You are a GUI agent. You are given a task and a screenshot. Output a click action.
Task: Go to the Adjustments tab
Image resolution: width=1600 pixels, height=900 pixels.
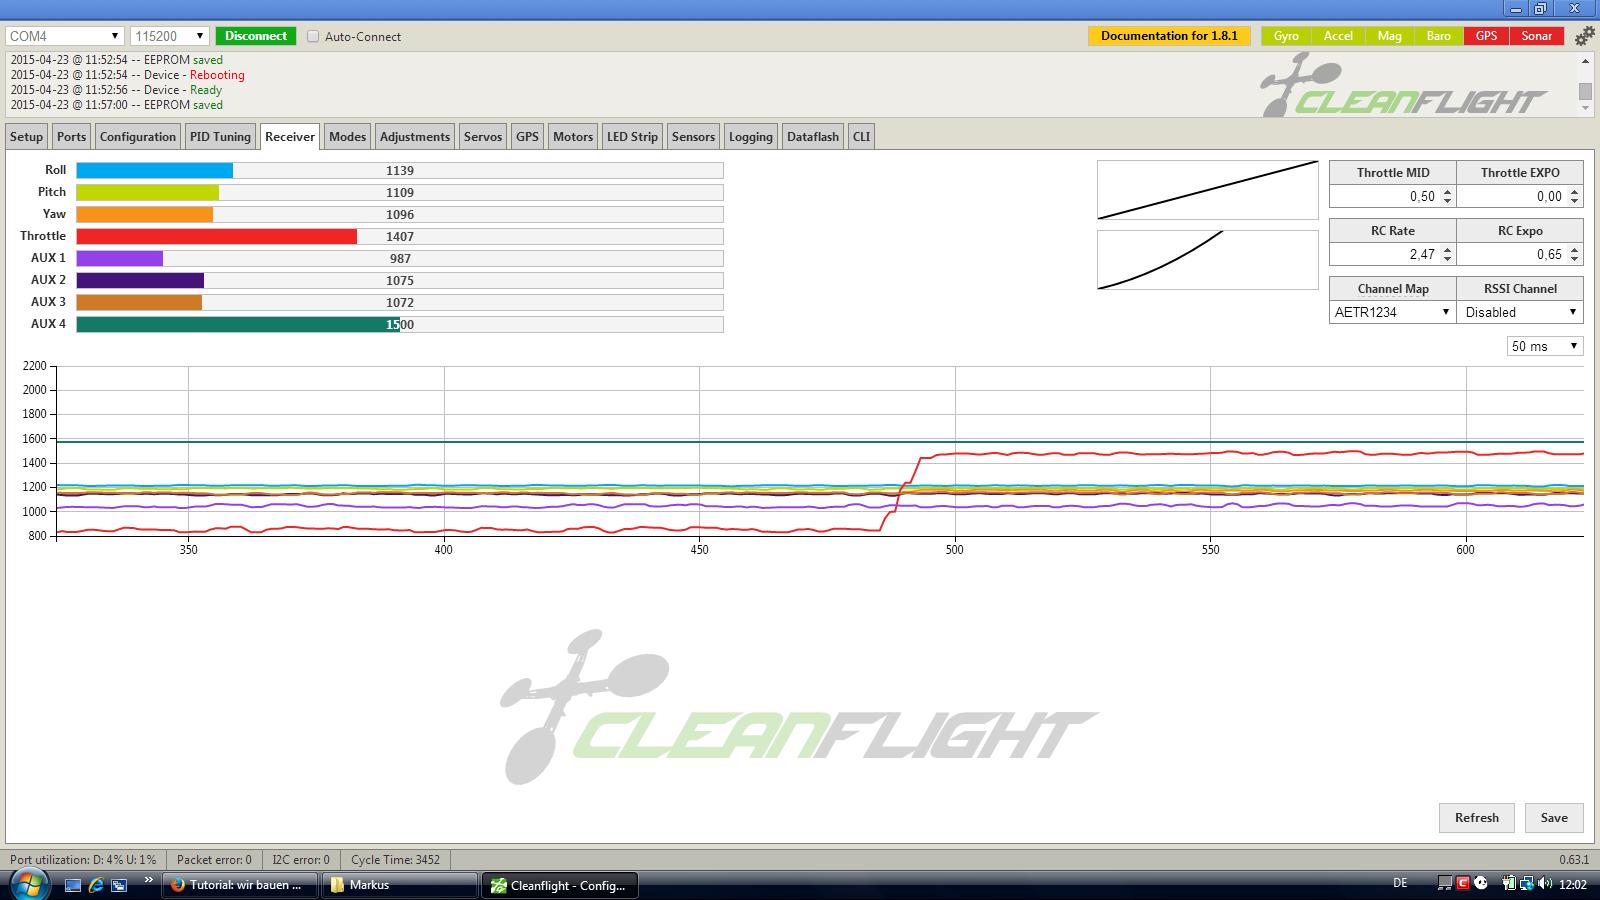415,137
